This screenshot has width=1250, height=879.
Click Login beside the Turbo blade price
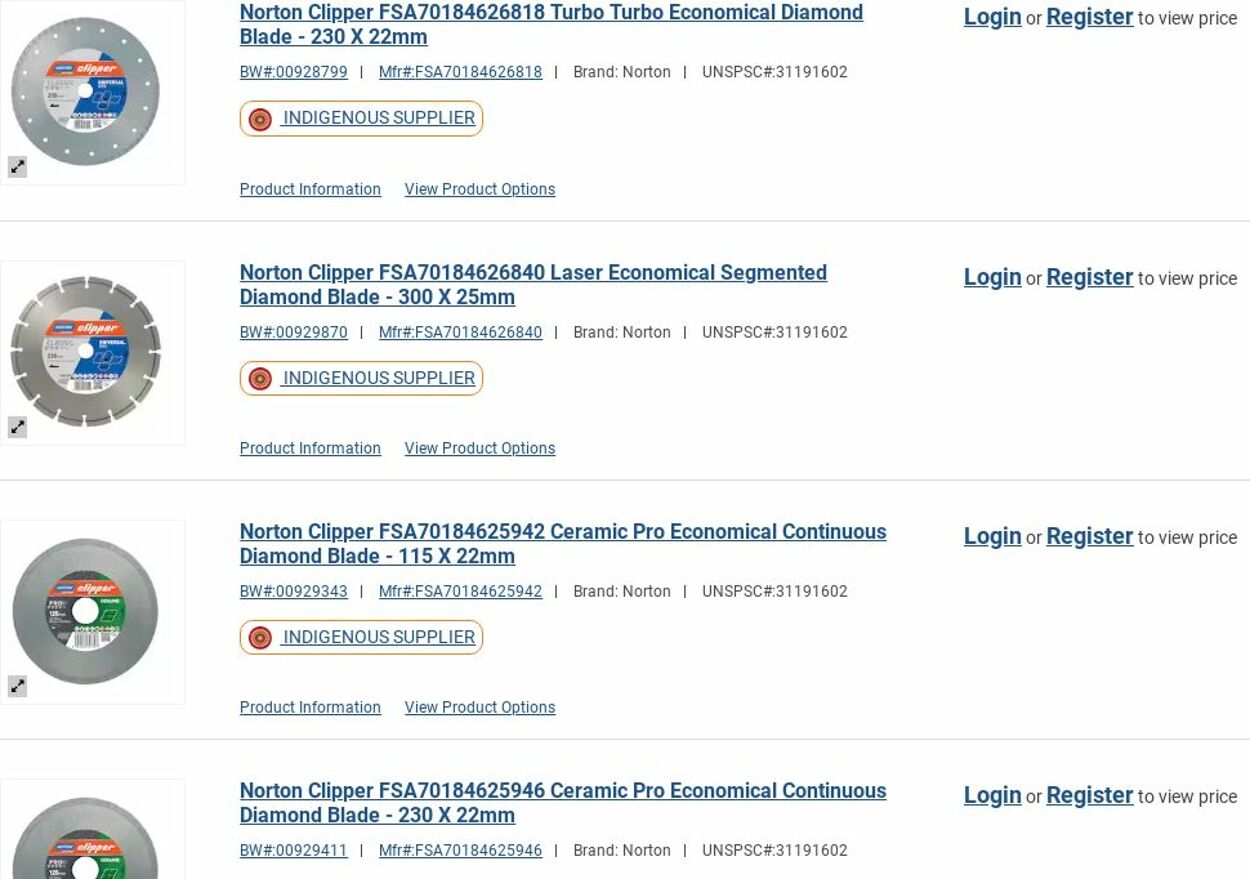tap(992, 17)
